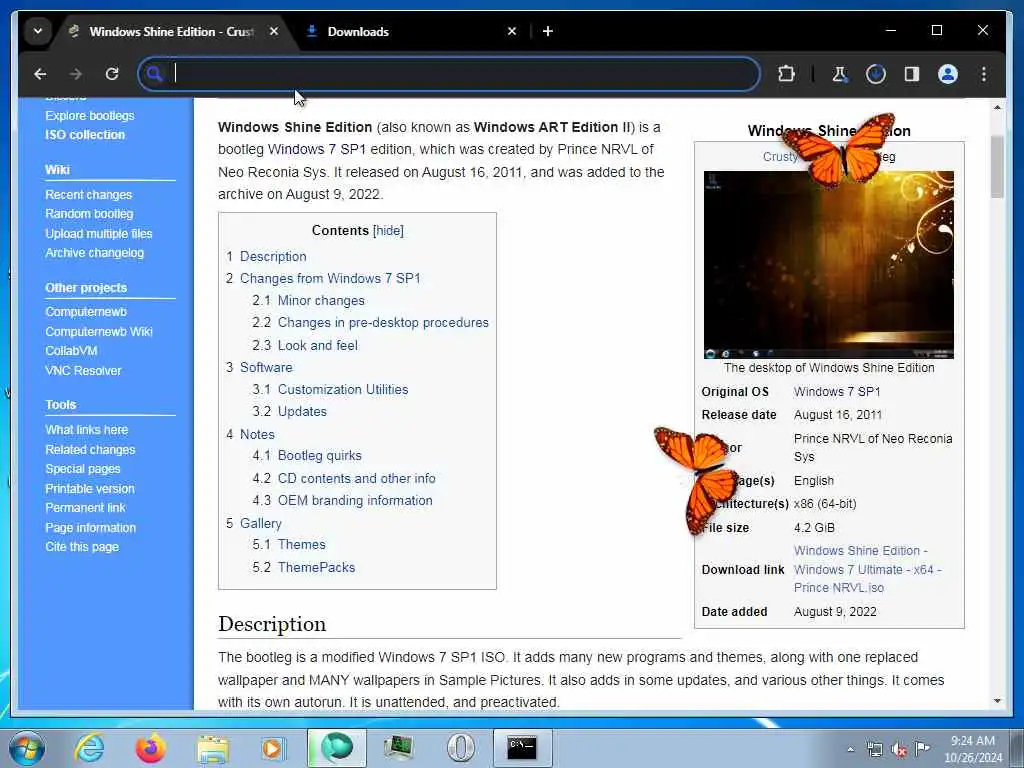Screen dimensions: 1024x768
Task: Open Windows Explorer folder on taskbar
Action: click(213, 749)
